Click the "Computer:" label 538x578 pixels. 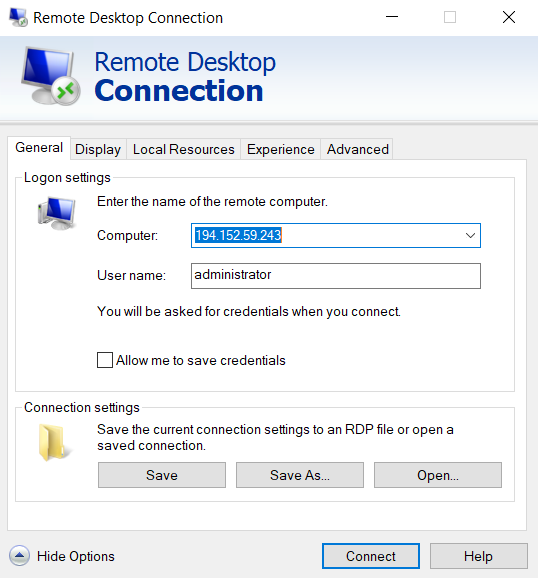[127, 235]
